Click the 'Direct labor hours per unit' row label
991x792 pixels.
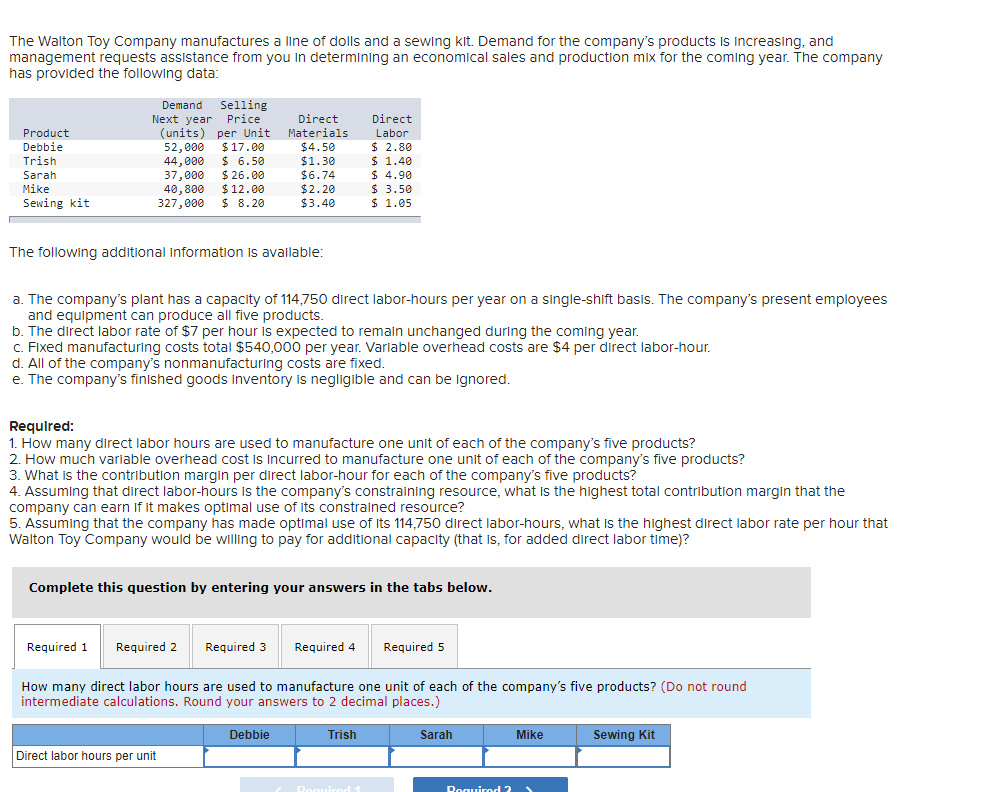[86, 756]
